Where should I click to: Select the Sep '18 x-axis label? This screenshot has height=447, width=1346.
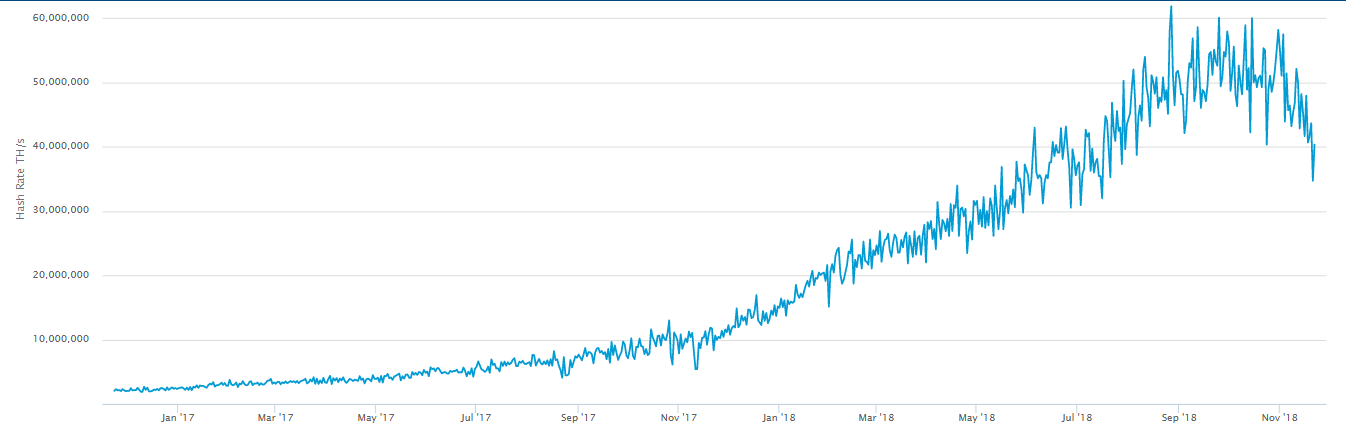tap(1180, 417)
